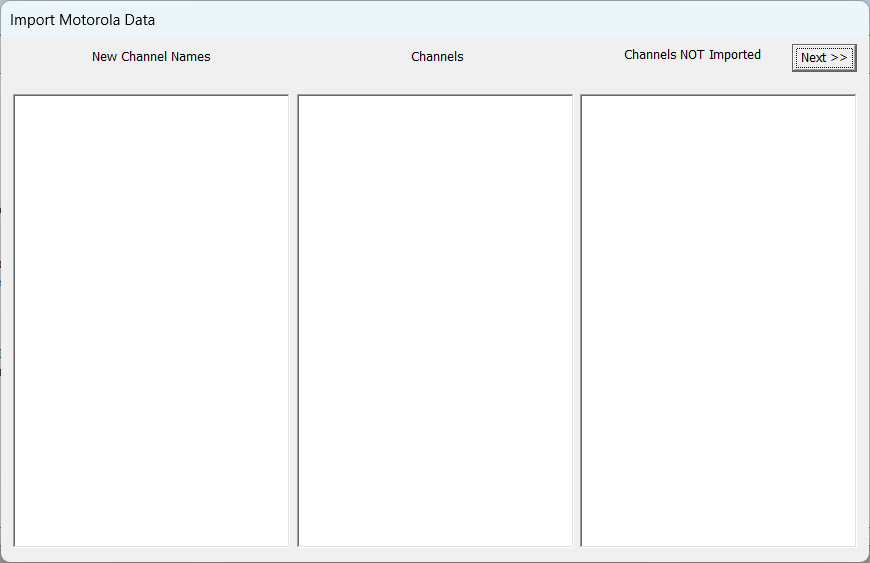The height and width of the screenshot is (563, 870).
Task: Click inside the Channels list box
Action: point(435,321)
